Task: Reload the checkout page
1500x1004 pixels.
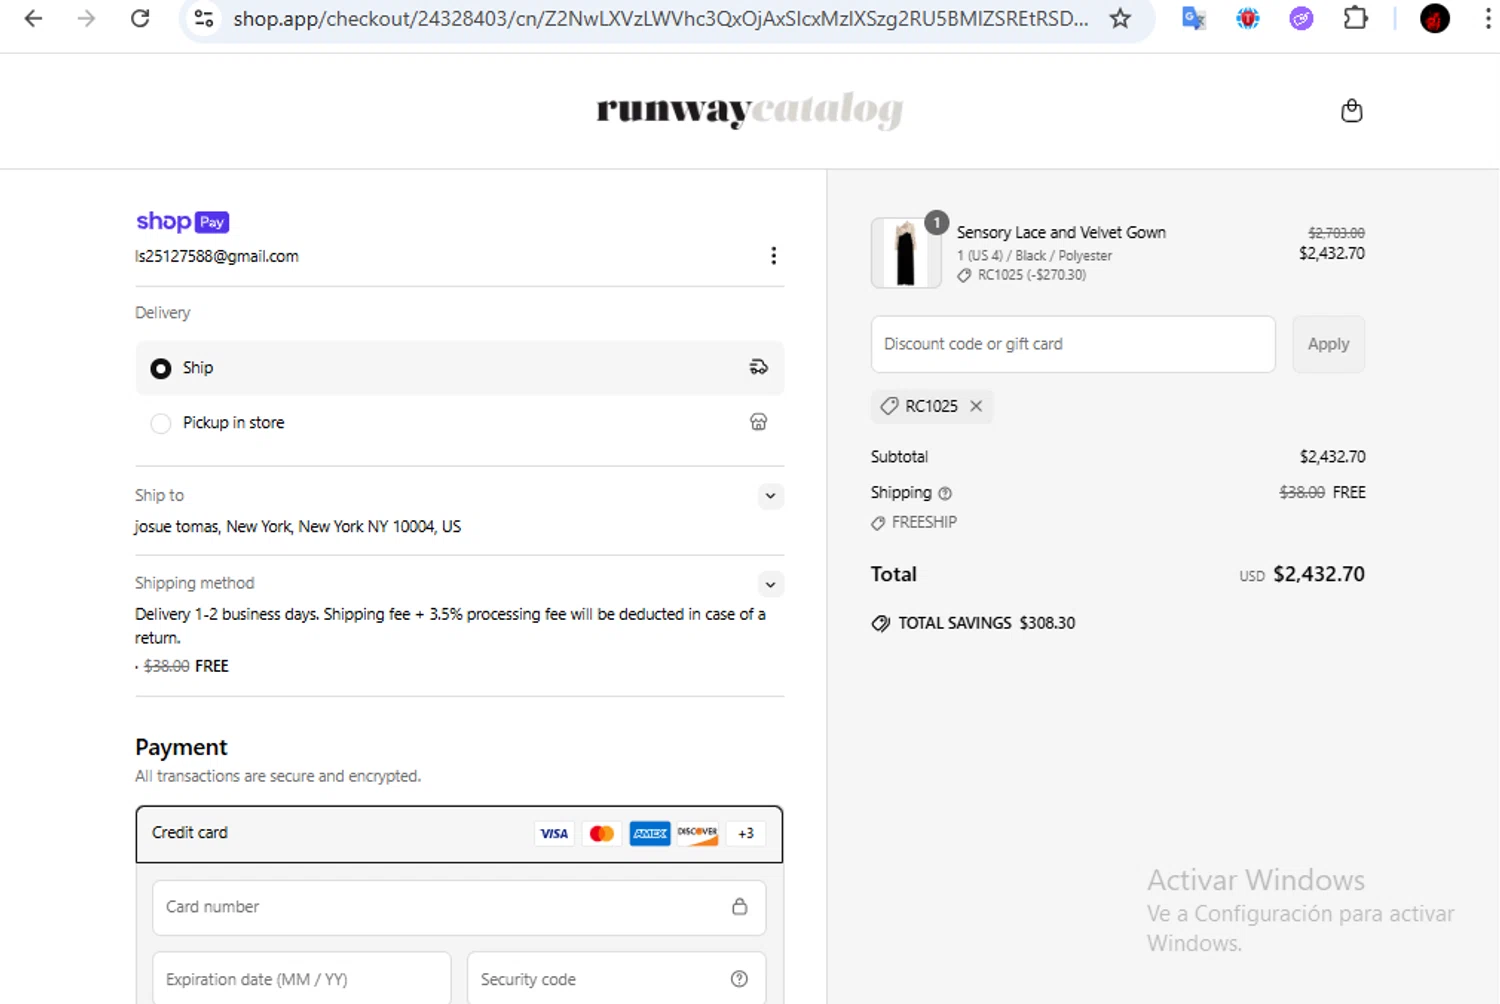Action: 140,18
